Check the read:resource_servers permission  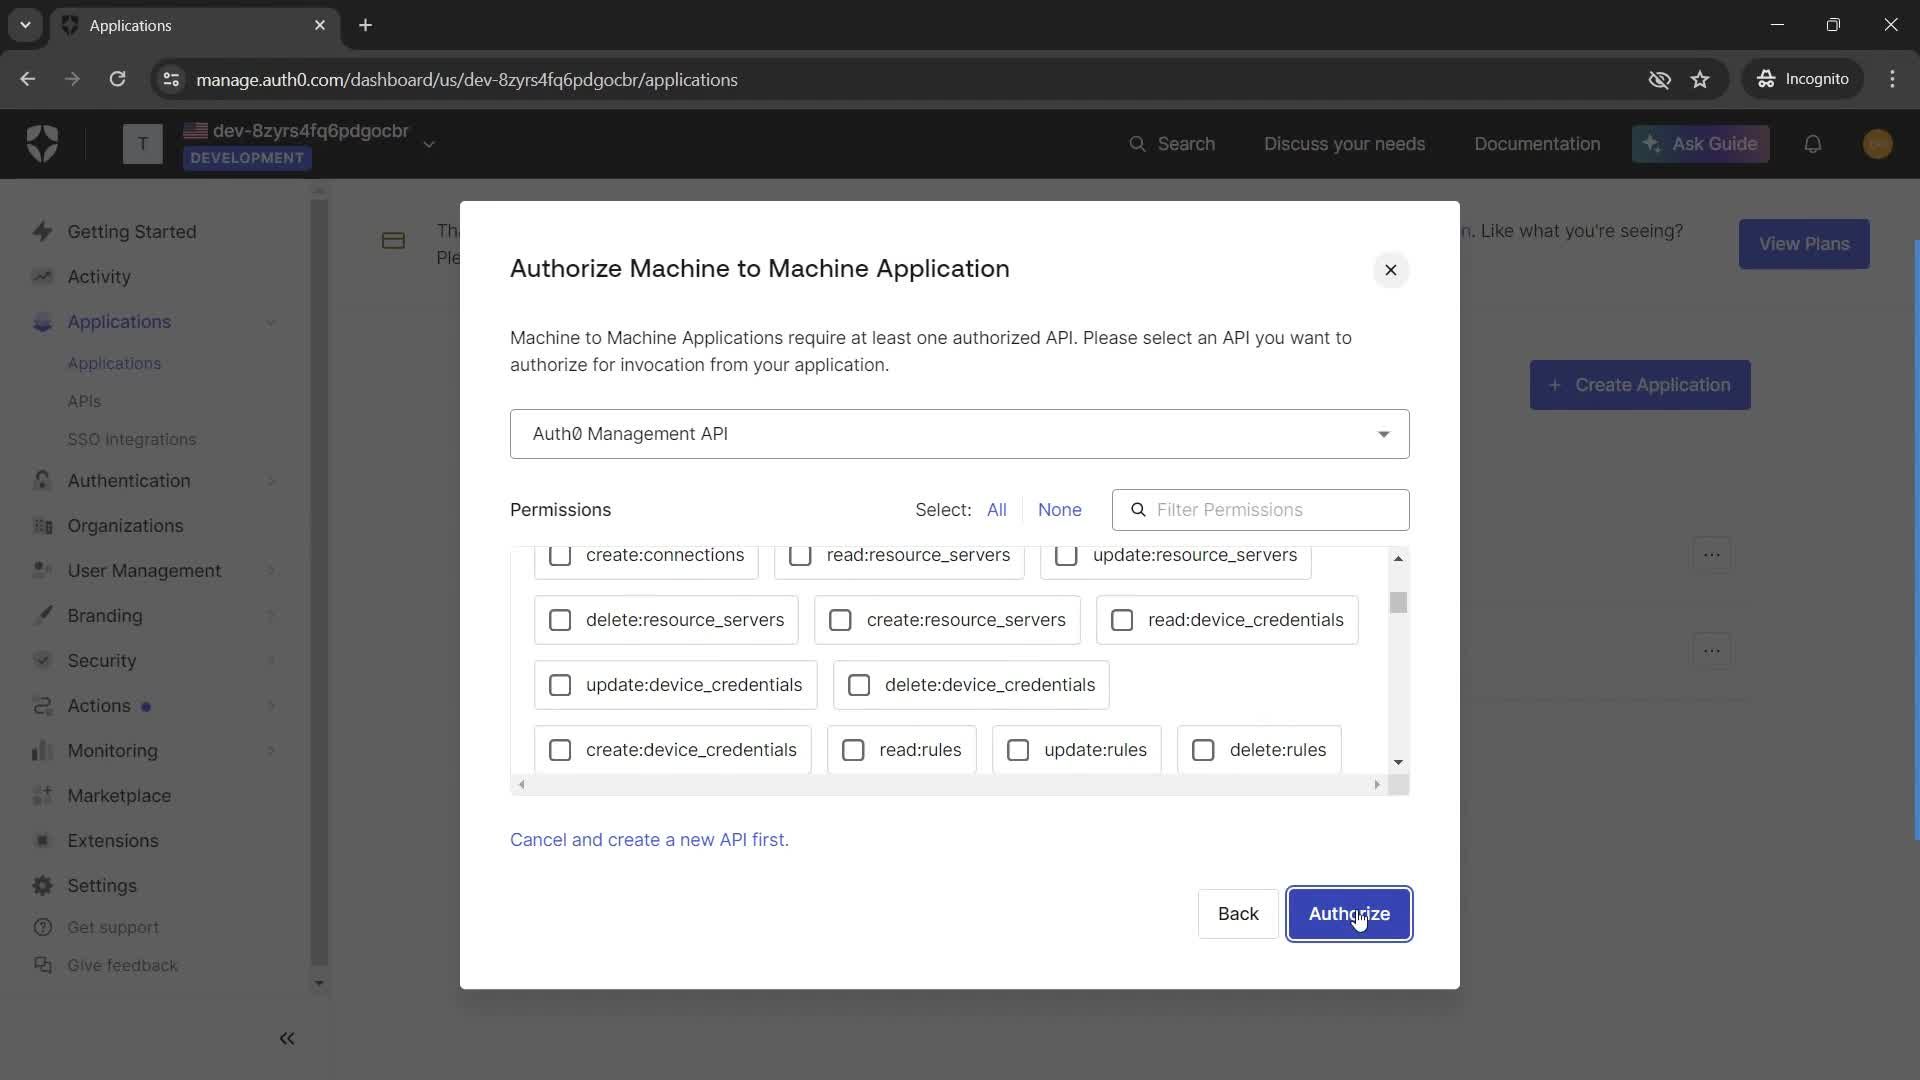pyautogui.click(x=800, y=555)
